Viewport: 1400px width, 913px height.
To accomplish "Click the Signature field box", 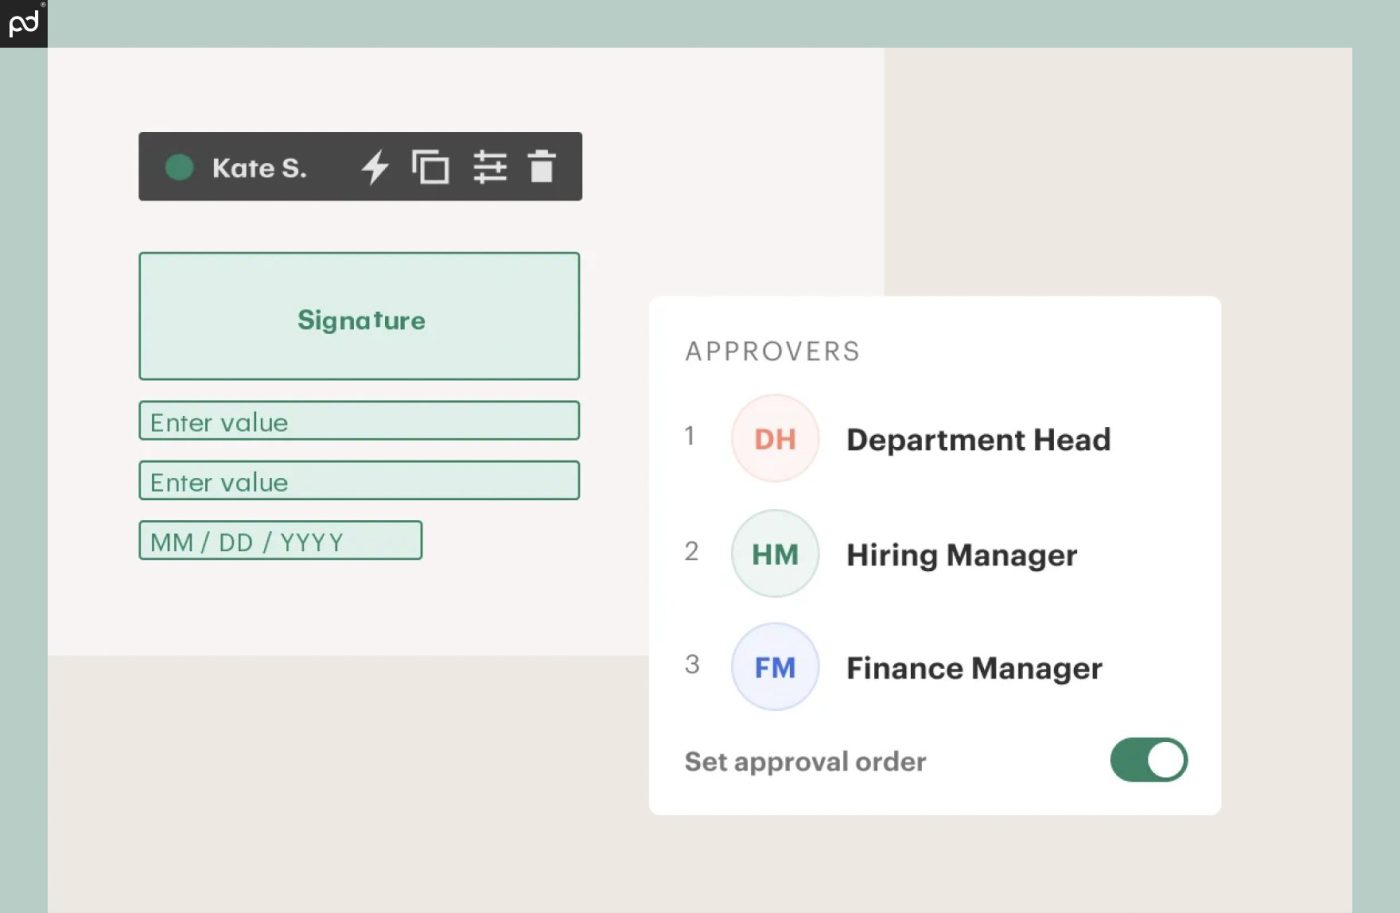I will (x=359, y=317).
